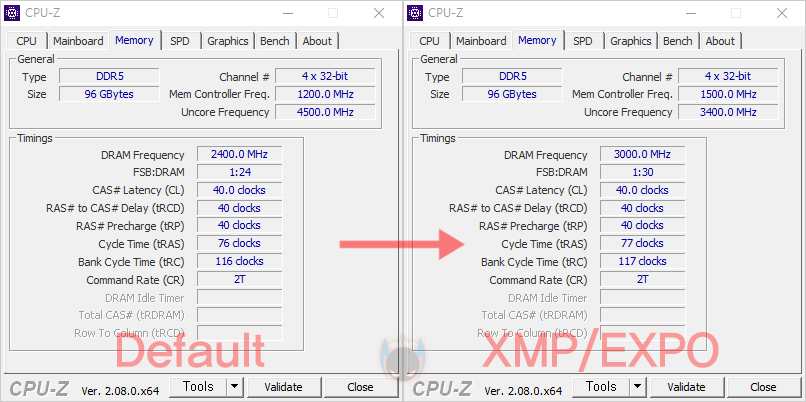Click the 40 clocks tRCD value in left window
The height and width of the screenshot is (402, 806).
(240, 208)
